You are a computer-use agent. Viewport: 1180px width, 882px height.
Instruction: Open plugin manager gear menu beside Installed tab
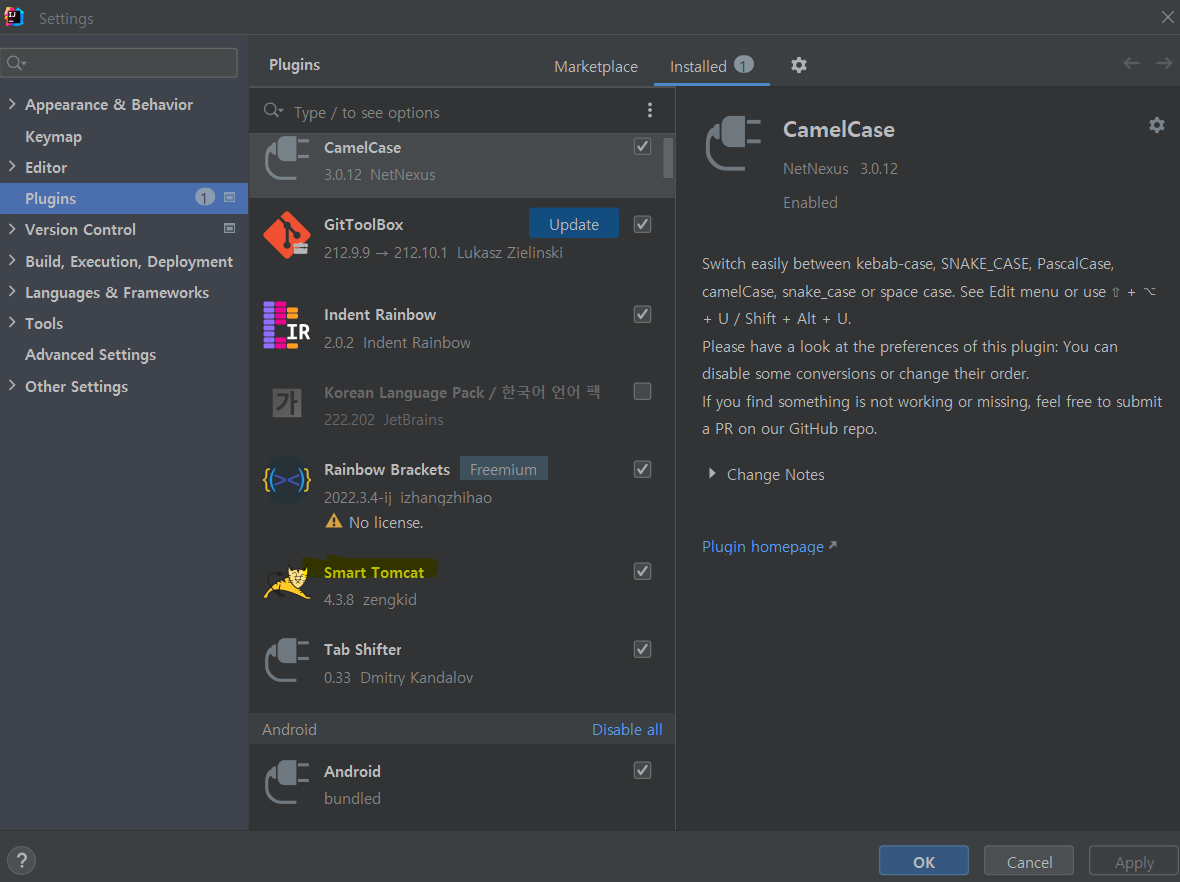(798, 65)
